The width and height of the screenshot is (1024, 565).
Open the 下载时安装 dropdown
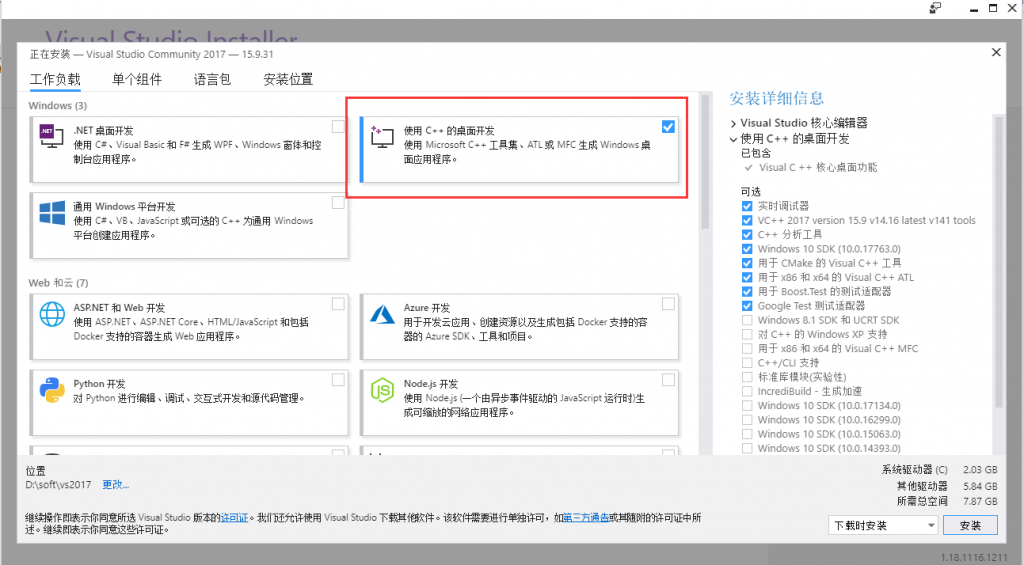pos(883,525)
